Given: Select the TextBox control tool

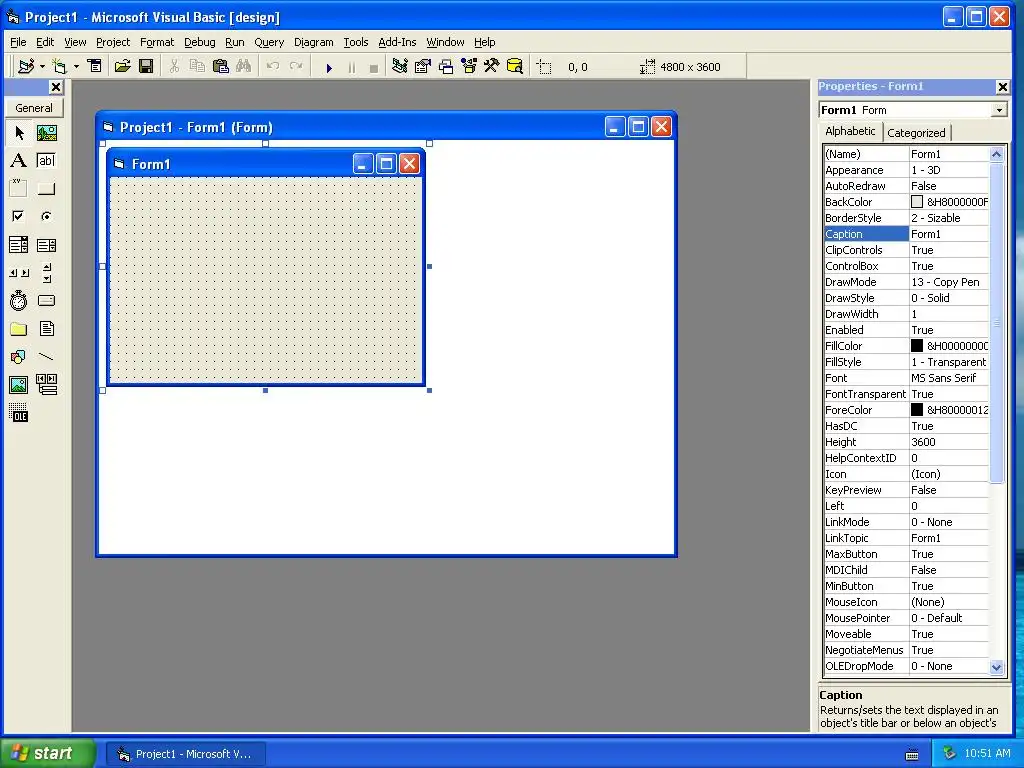Looking at the screenshot, I should click(x=46, y=161).
